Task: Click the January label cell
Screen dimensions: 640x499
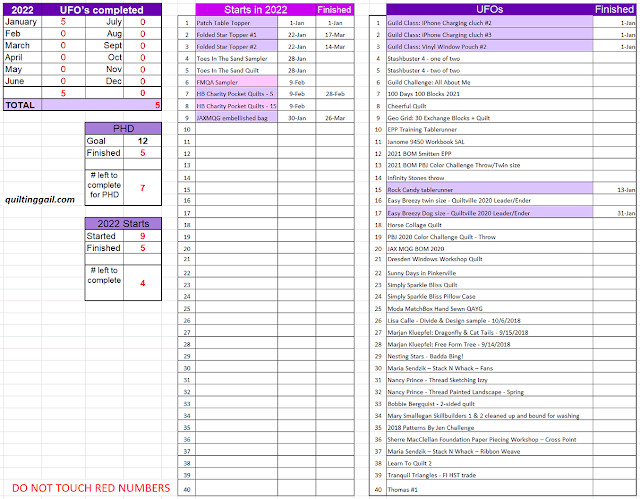Action: 22,22
